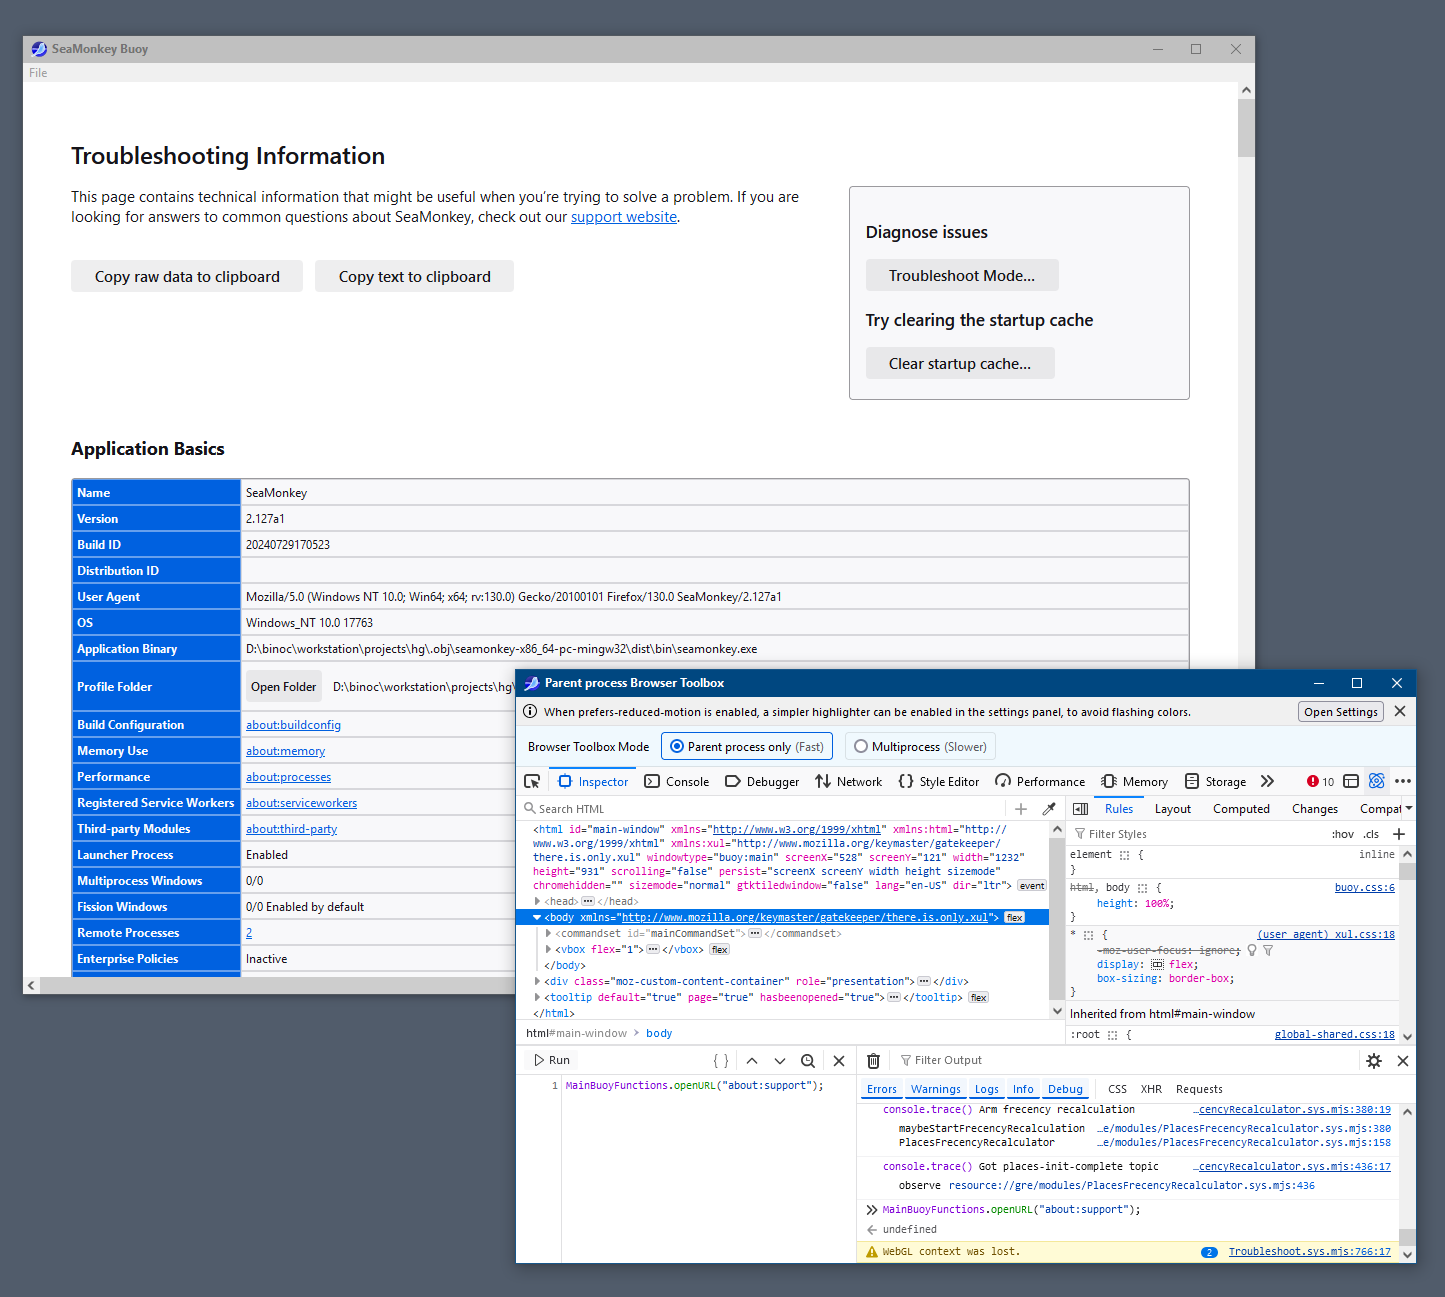Viewport: 1445px width, 1297px height.
Task: Click Copy text to clipboard button
Action: 415,277
